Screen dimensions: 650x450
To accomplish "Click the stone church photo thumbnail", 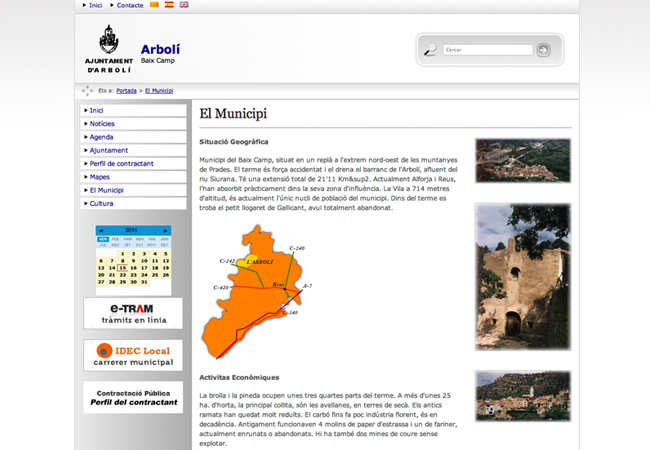I will pos(523,277).
